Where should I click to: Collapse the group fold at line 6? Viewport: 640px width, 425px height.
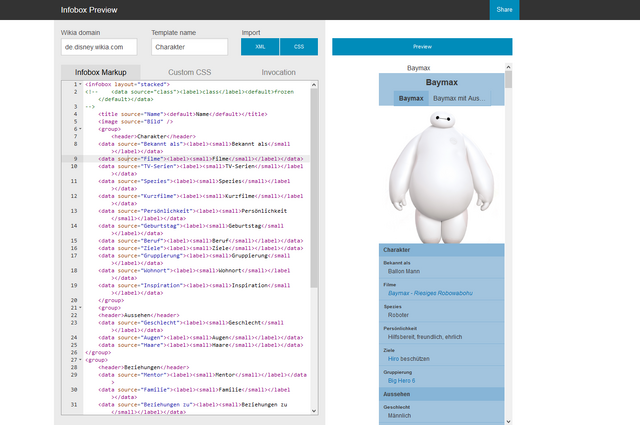tap(80, 129)
